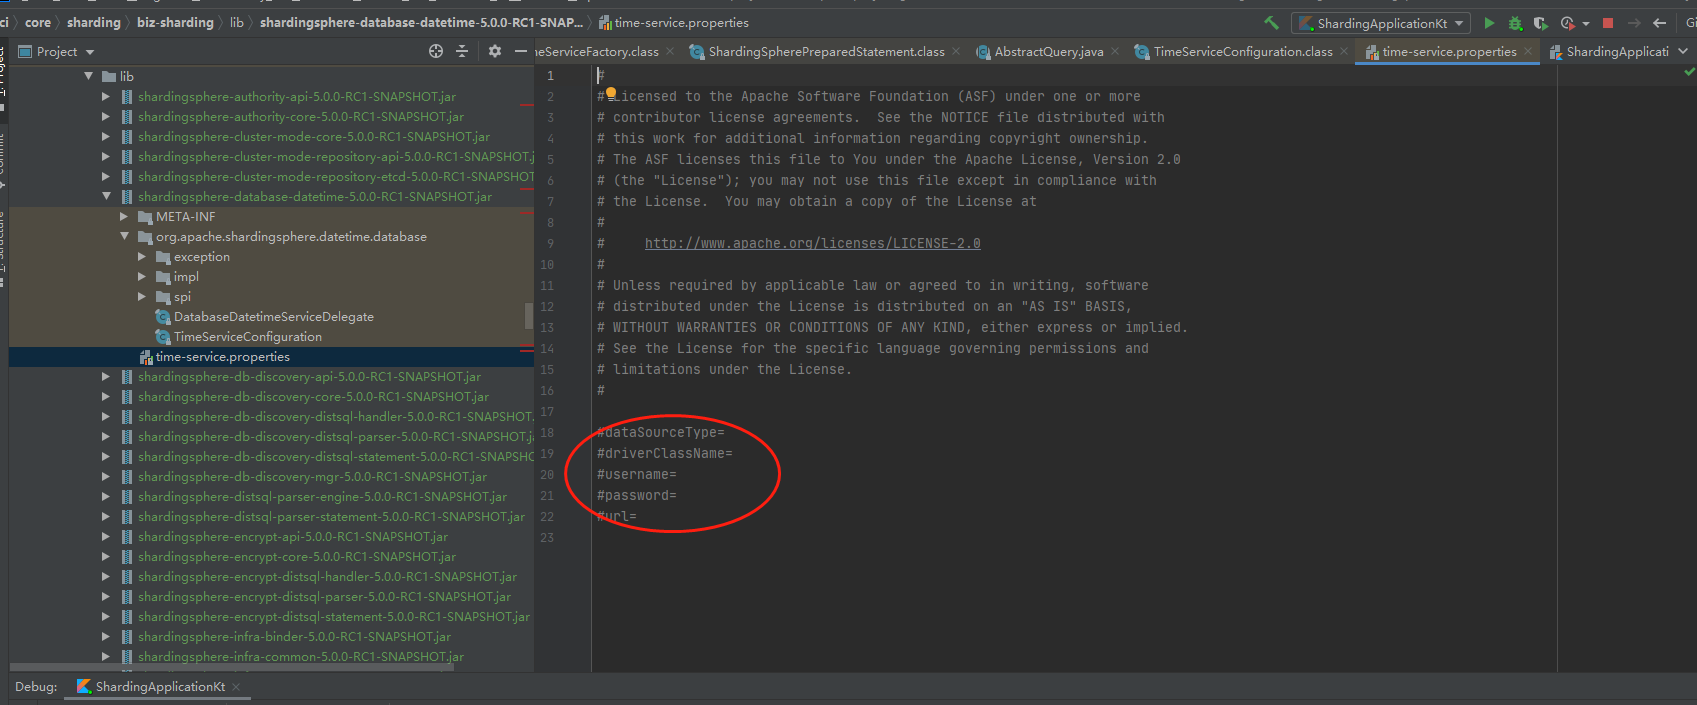Close ShardingSpherePreparedStatement.class tab
Viewport: 1697px width, 705px height.
tap(956, 51)
